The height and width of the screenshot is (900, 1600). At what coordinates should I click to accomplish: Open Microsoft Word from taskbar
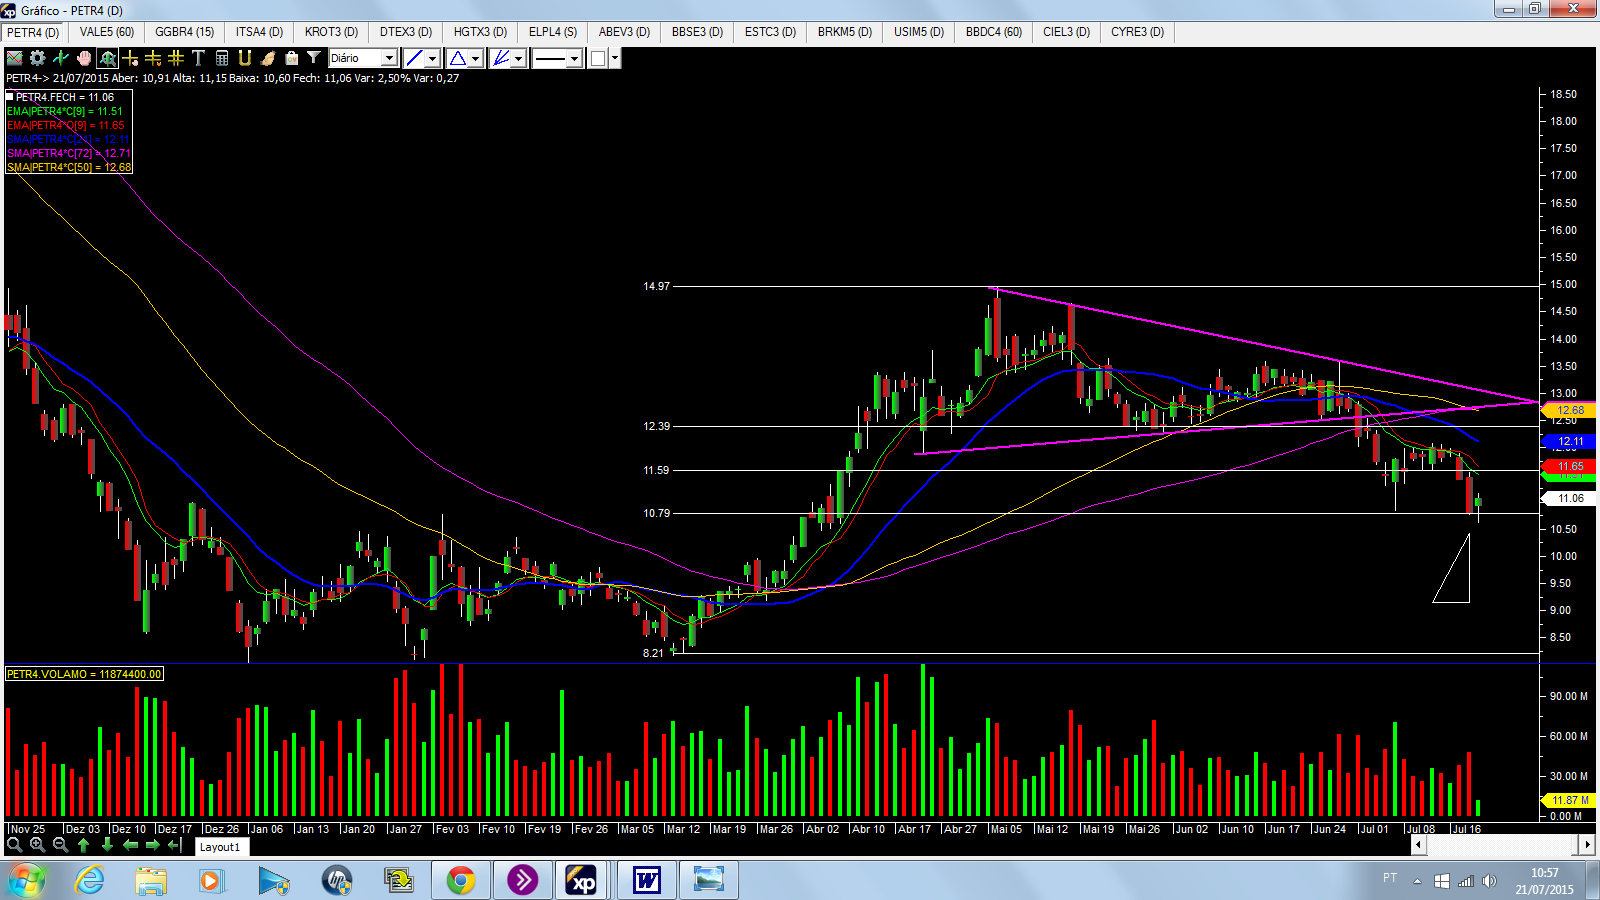click(x=647, y=880)
